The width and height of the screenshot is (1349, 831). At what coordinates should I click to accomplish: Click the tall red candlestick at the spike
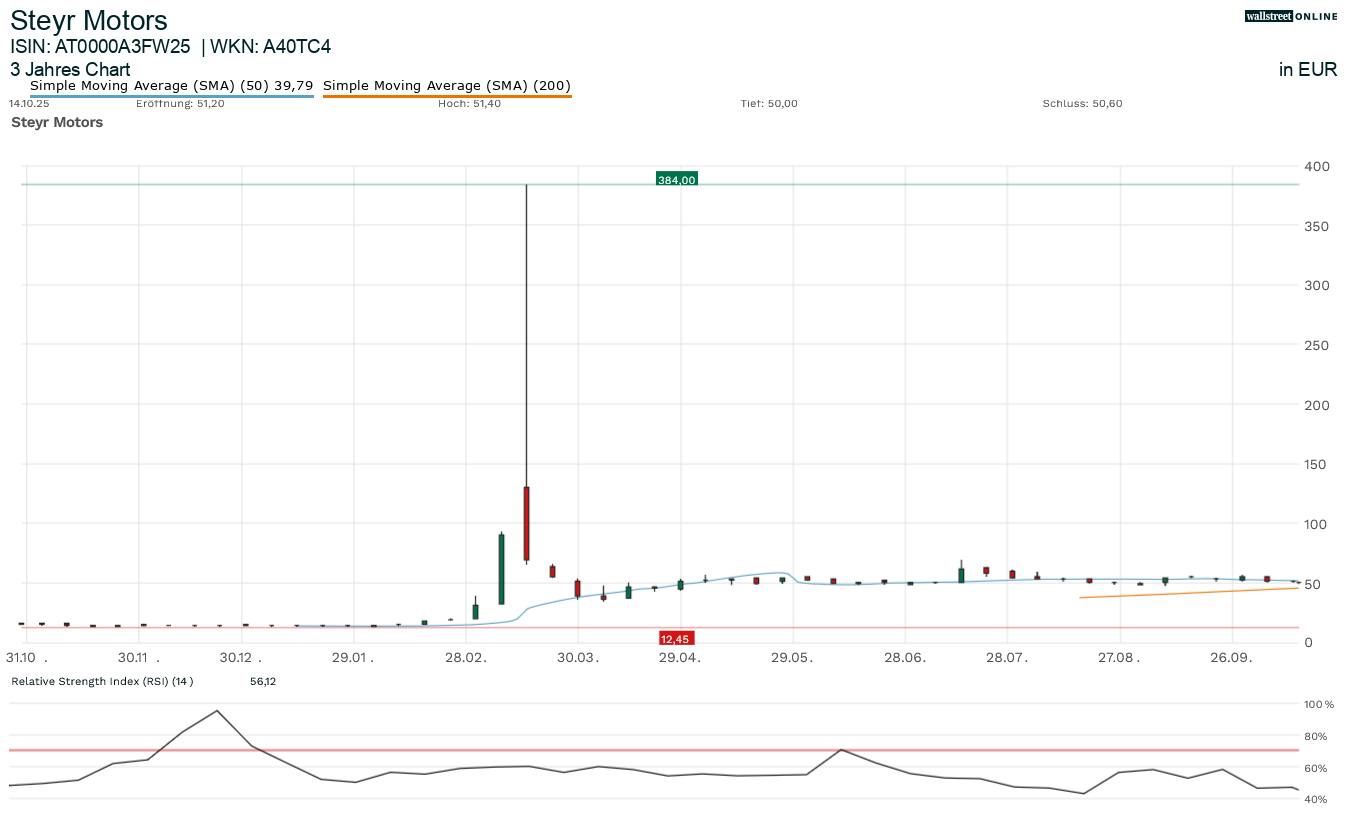[x=526, y=523]
